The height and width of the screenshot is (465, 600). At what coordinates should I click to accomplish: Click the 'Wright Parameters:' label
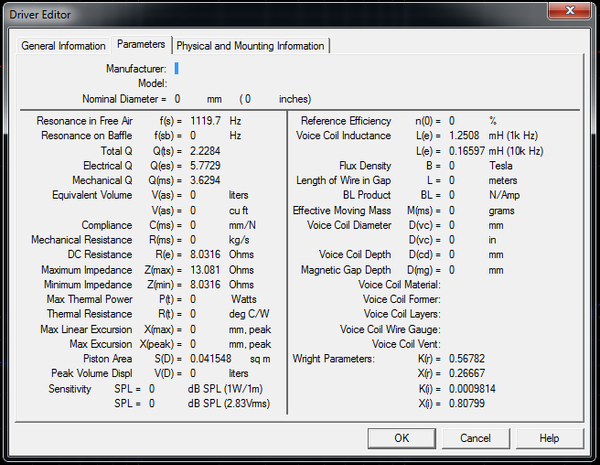[333, 359]
